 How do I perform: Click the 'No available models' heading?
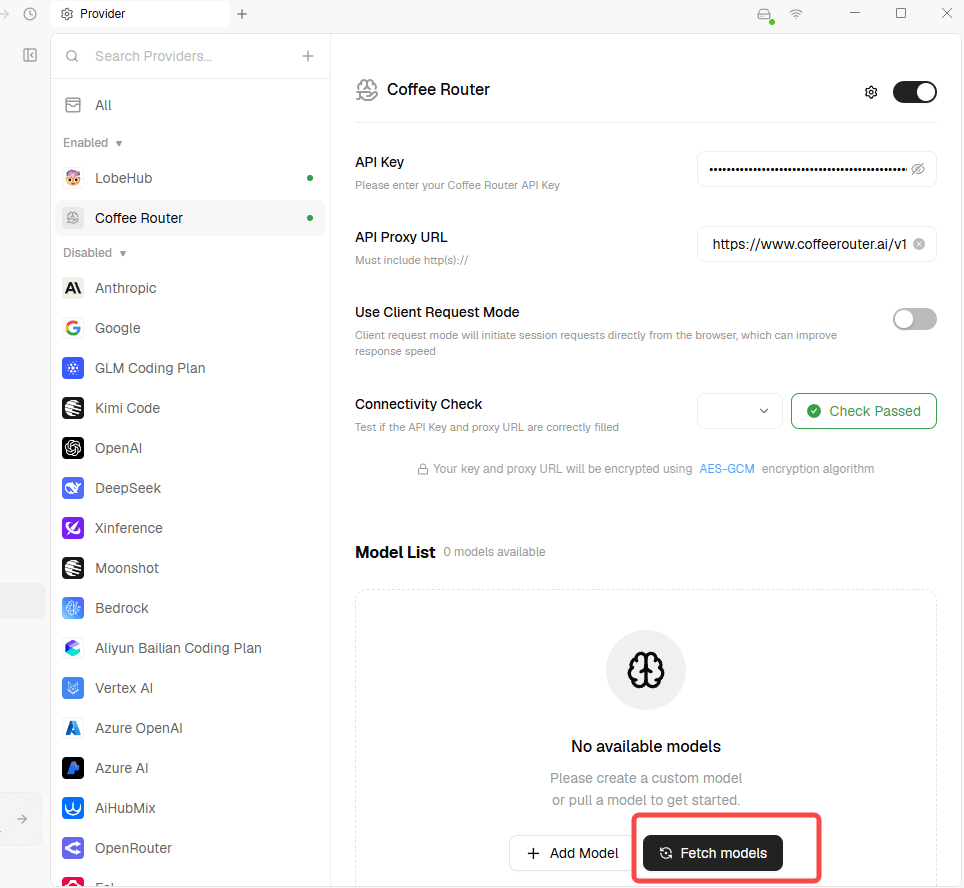tap(646, 746)
